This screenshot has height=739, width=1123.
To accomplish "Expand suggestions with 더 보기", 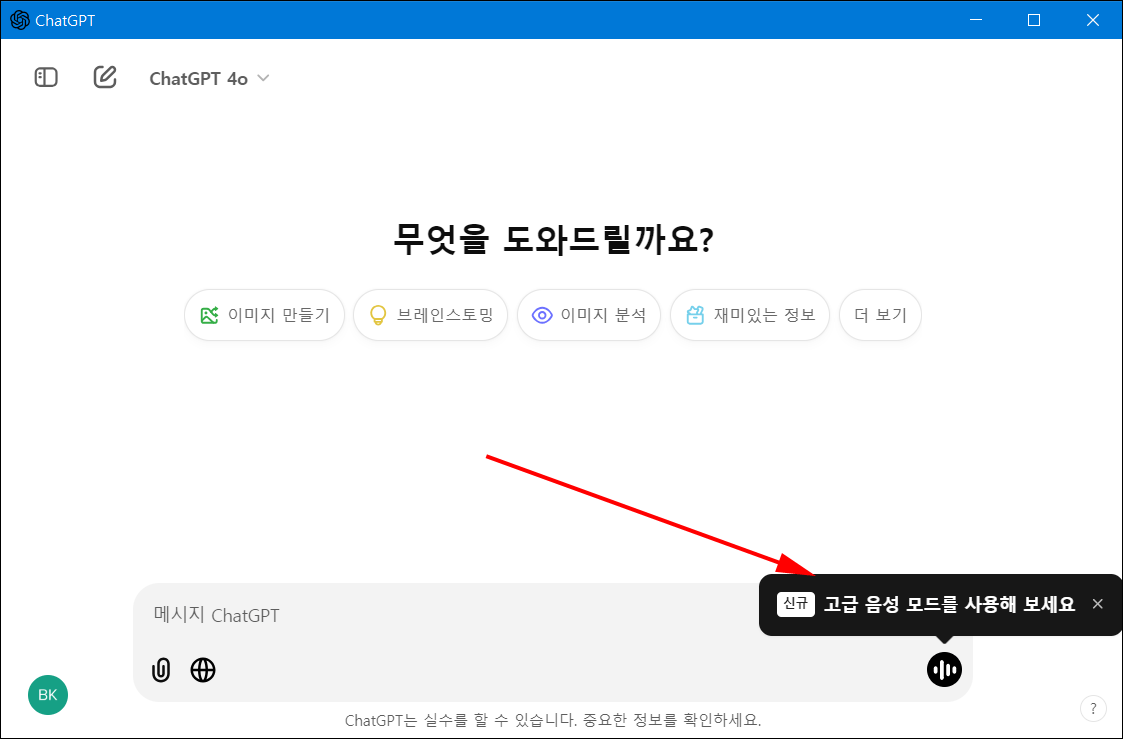I will (x=880, y=315).
